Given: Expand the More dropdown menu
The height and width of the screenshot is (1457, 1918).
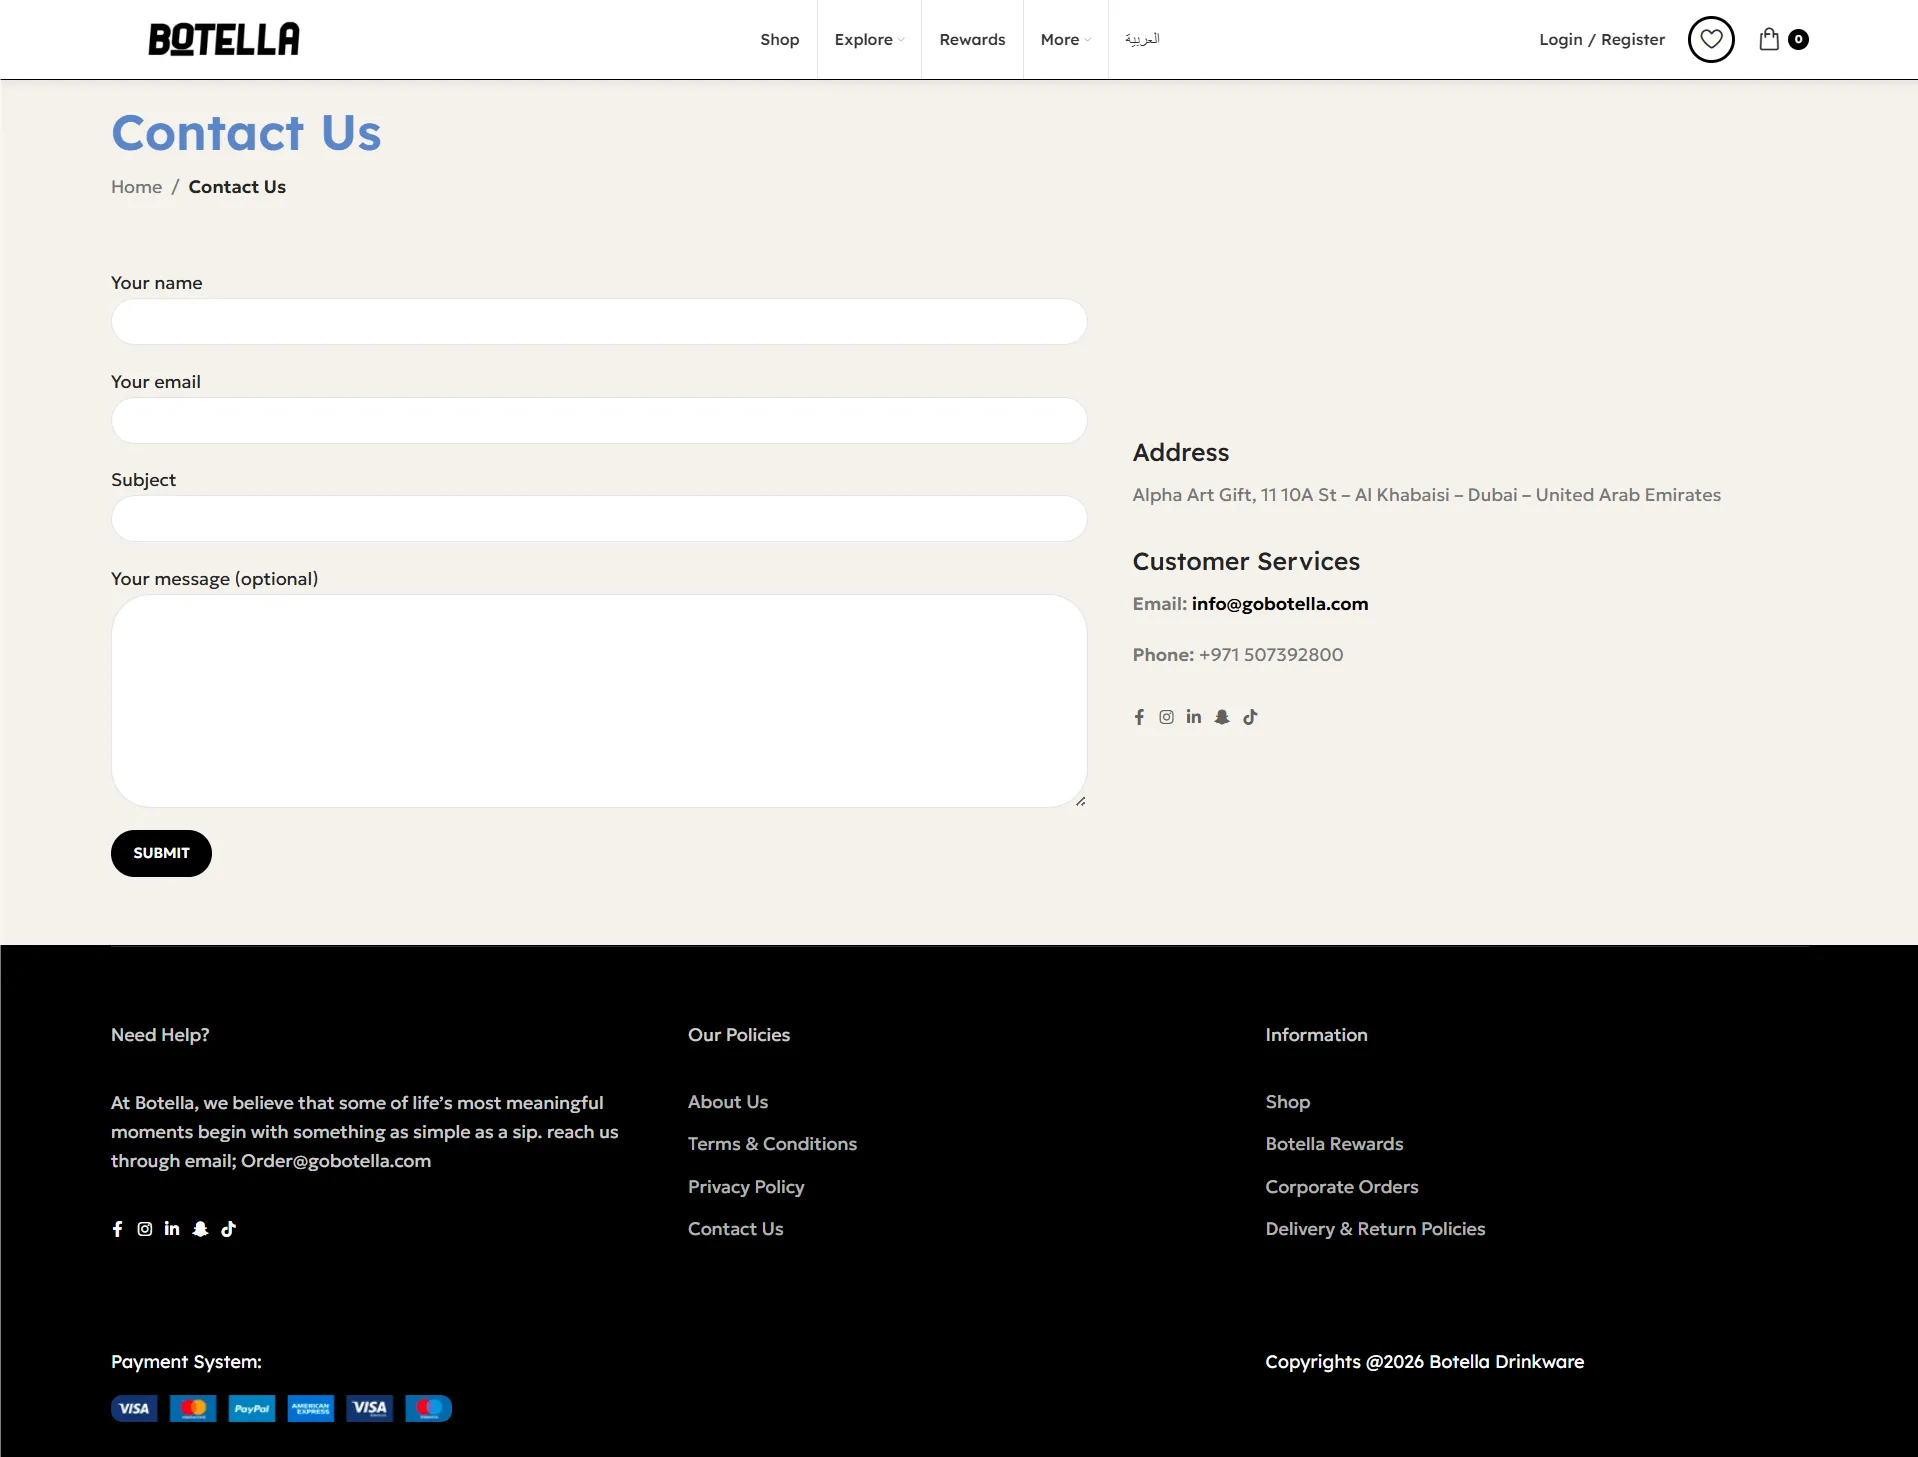Looking at the screenshot, I should (1065, 40).
